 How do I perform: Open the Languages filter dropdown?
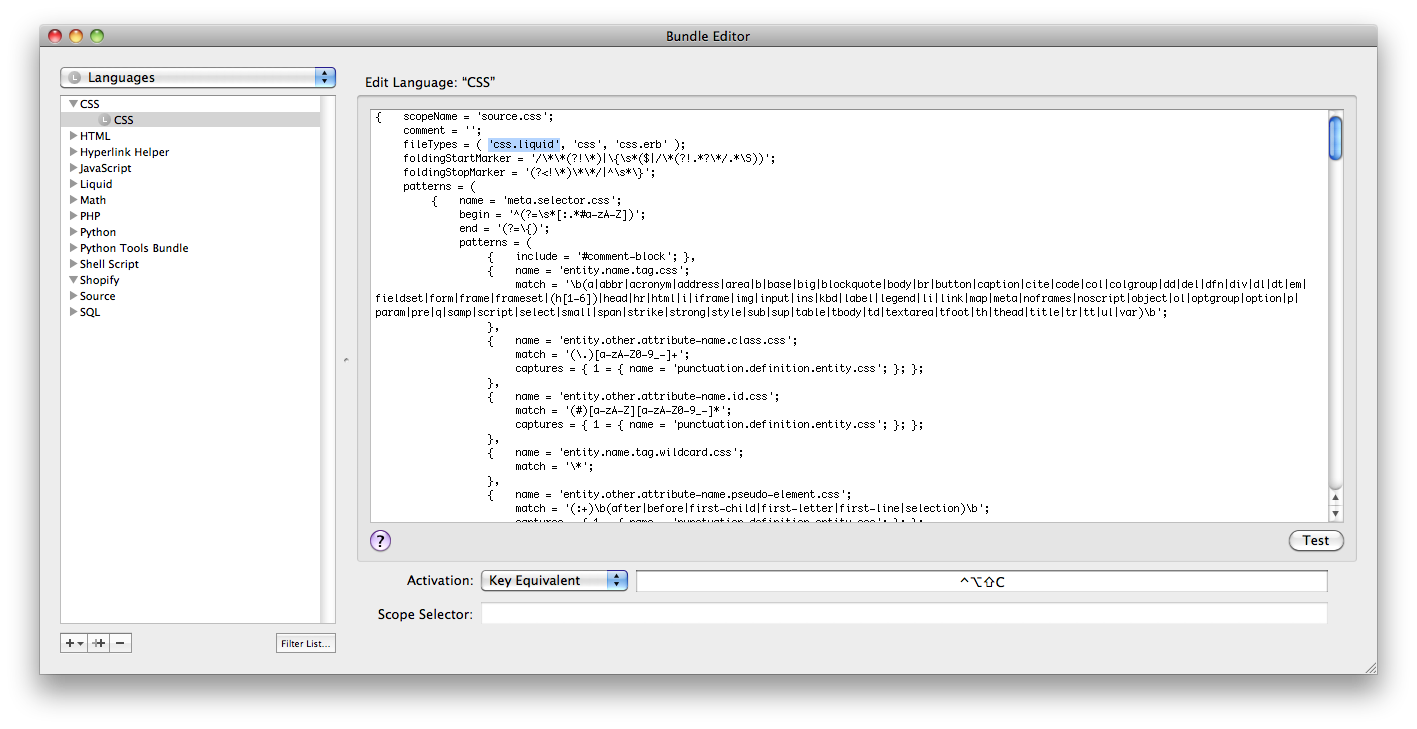[x=197, y=78]
